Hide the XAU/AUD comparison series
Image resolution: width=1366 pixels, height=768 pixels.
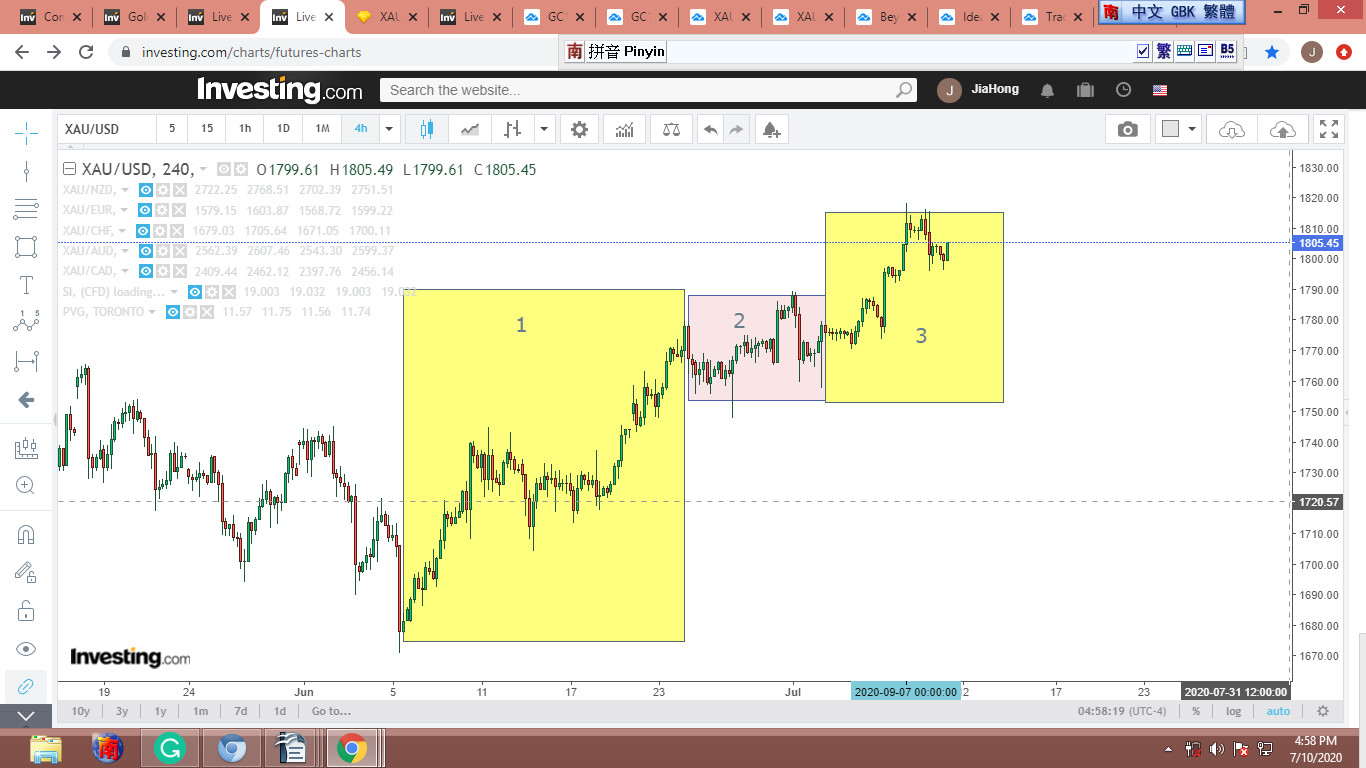click(x=146, y=251)
